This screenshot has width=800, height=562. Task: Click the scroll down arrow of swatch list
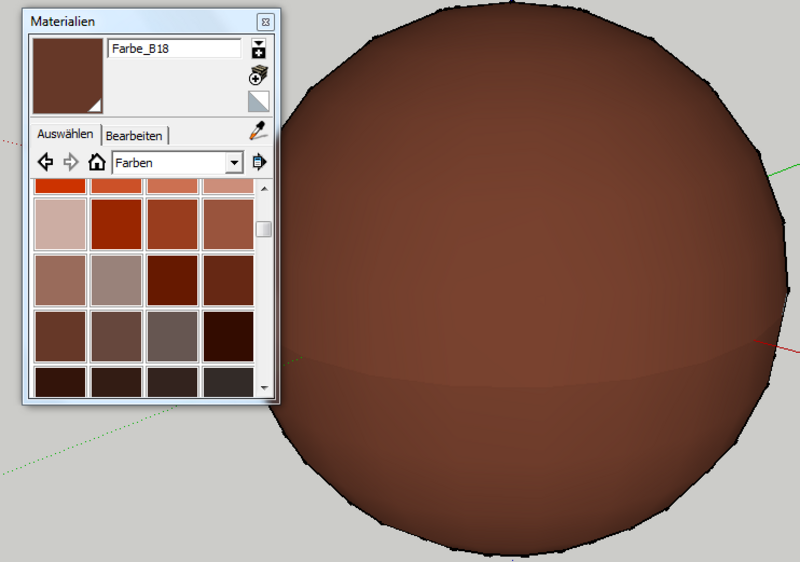pos(264,387)
